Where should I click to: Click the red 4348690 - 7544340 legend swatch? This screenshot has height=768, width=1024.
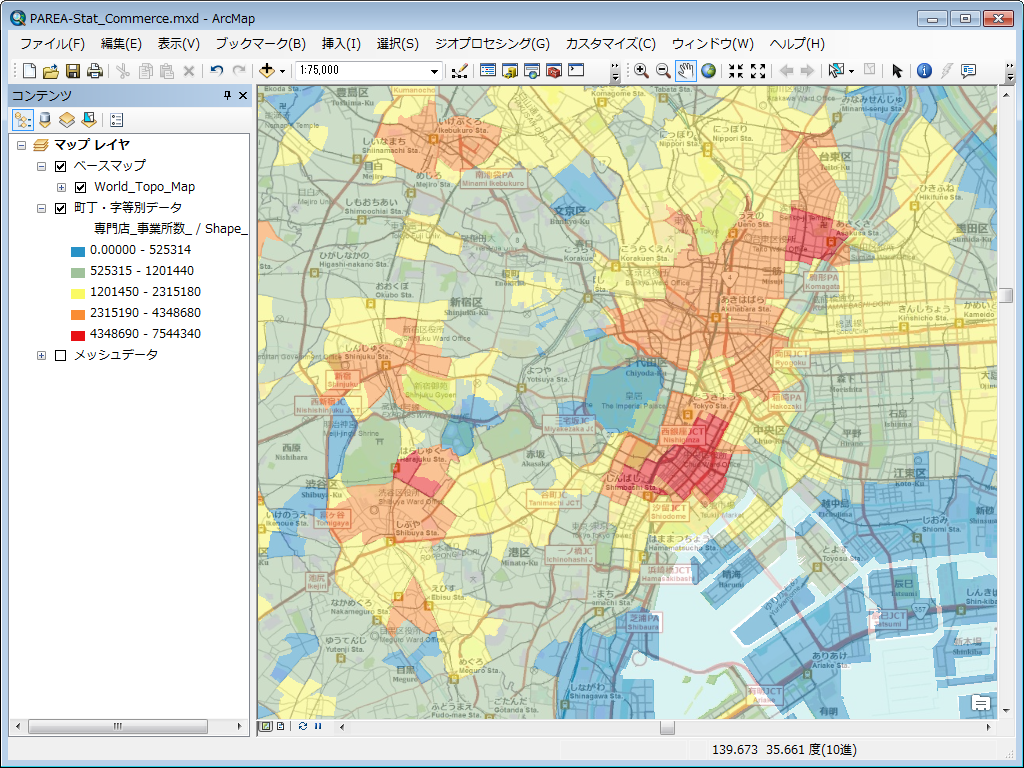(78, 335)
